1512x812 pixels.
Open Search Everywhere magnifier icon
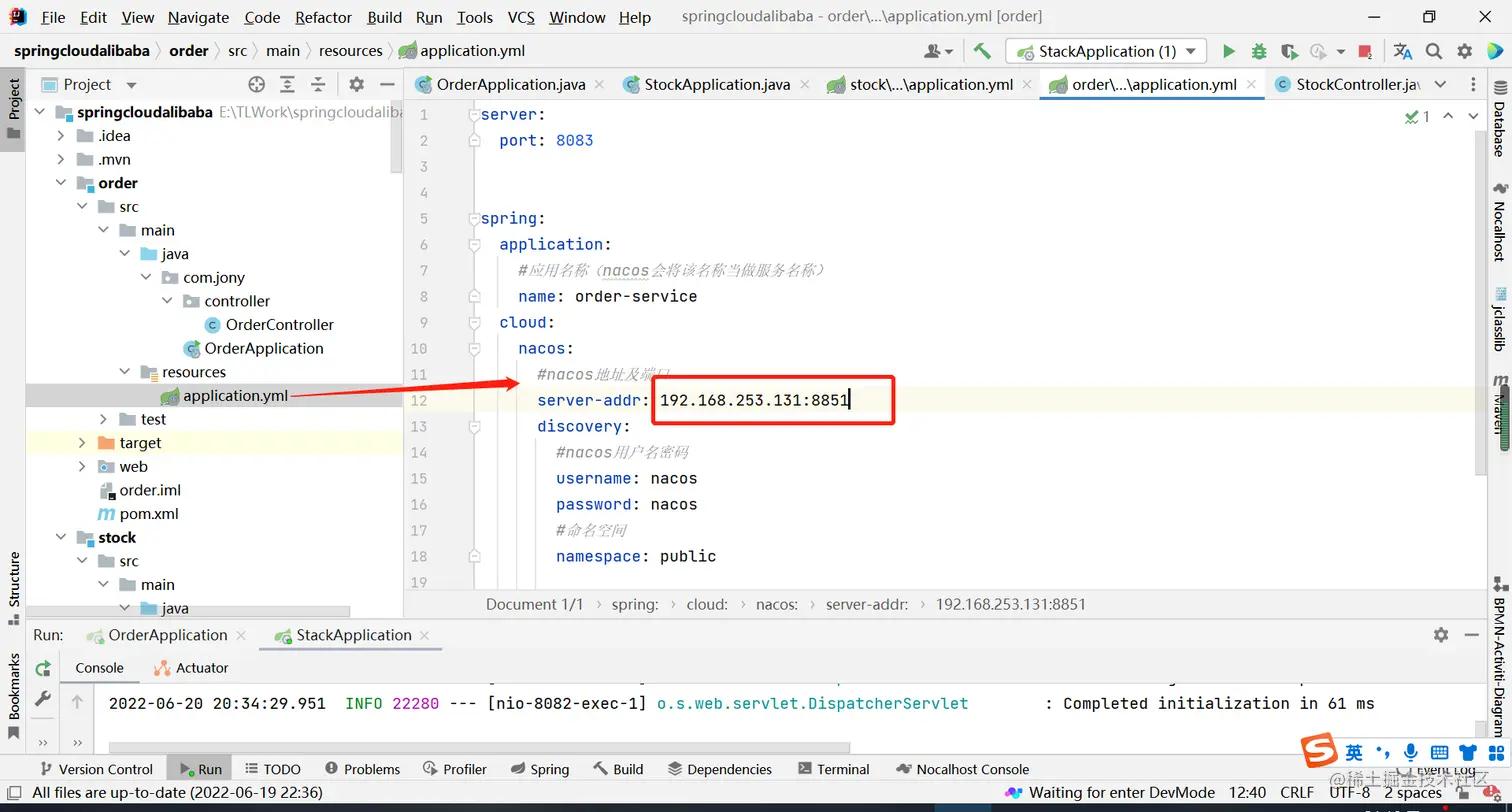click(1434, 51)
